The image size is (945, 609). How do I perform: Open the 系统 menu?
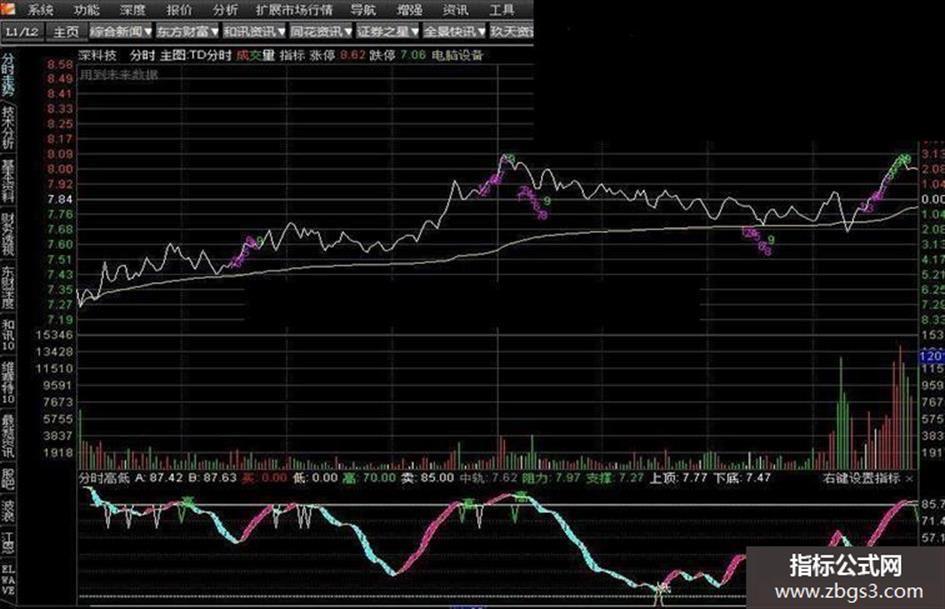tap(40, 10)
